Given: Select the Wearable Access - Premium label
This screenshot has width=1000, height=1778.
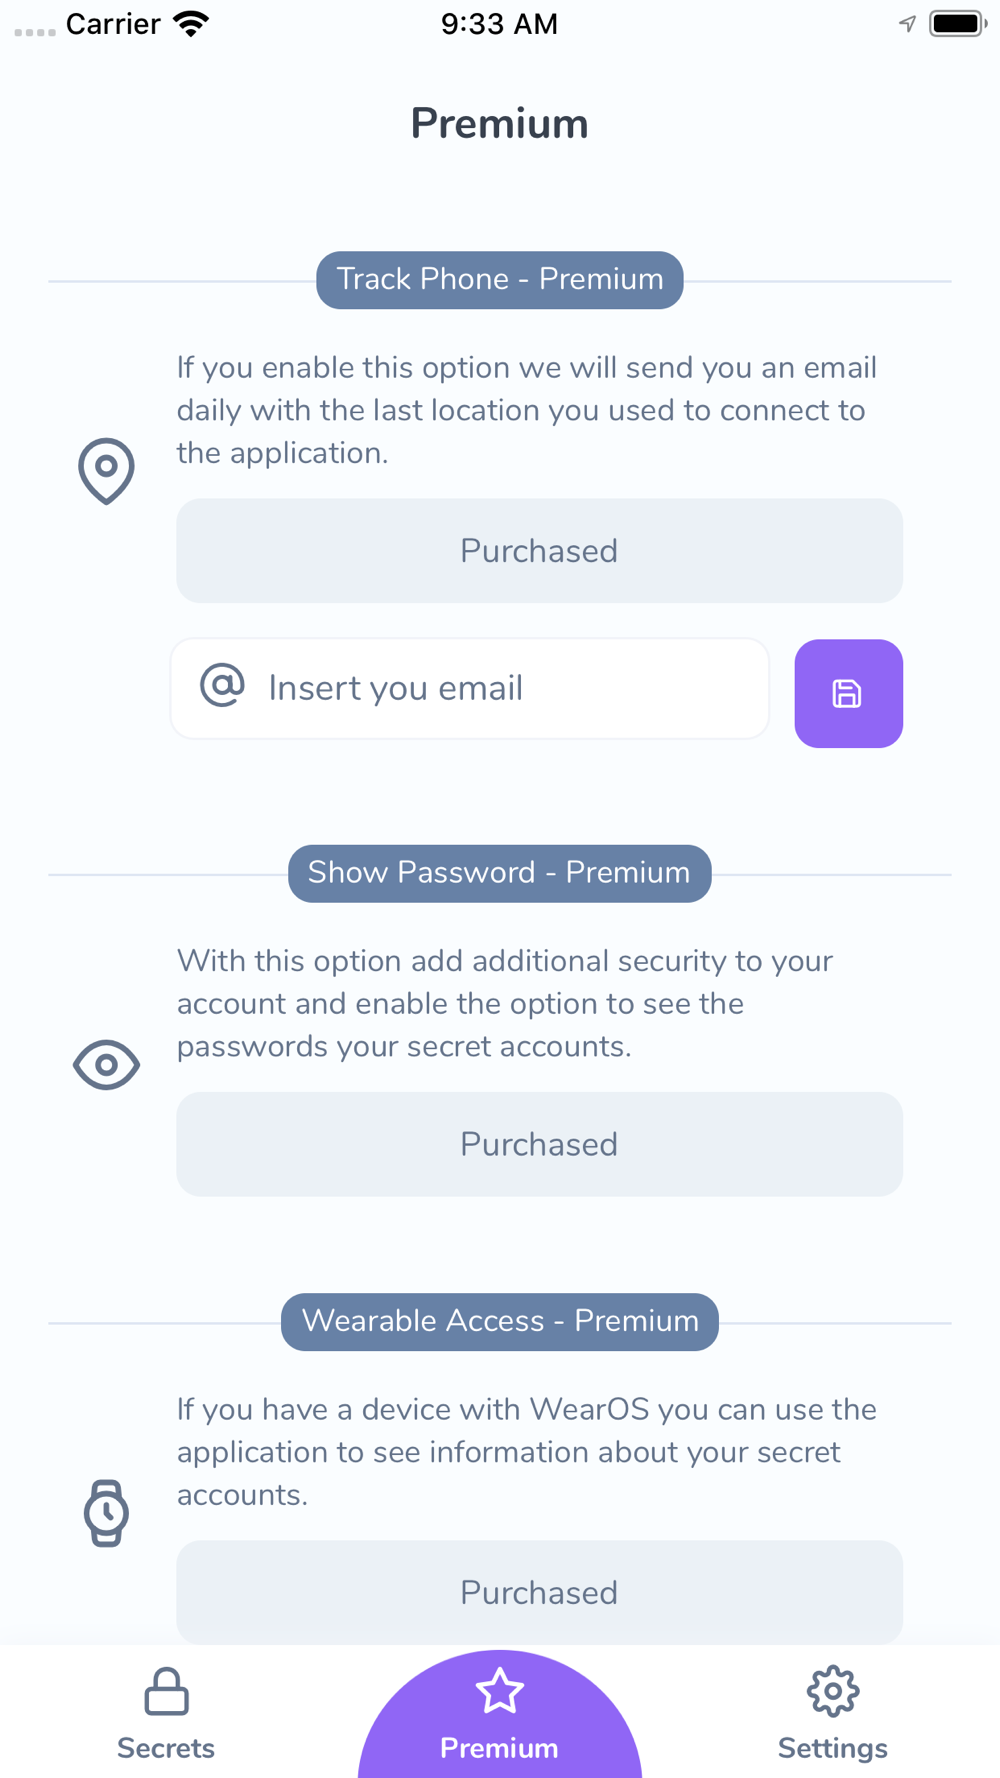Looking at the screenshot, I should click(x=500, y=1321).
